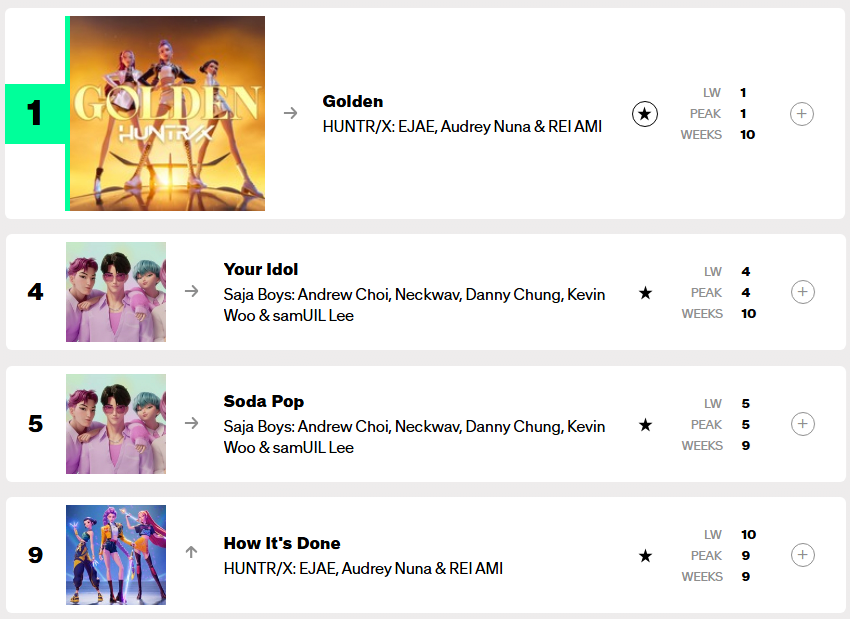Click up arrow trend icon for How It's Done
850x619 pixels.
coord(192,552)
